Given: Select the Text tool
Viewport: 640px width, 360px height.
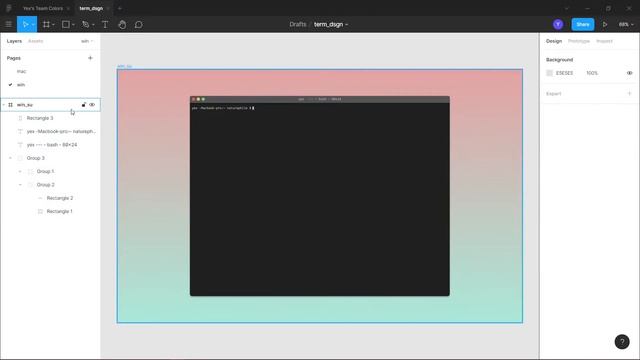Looking at the screenshot, I should [x=105, y=24].
